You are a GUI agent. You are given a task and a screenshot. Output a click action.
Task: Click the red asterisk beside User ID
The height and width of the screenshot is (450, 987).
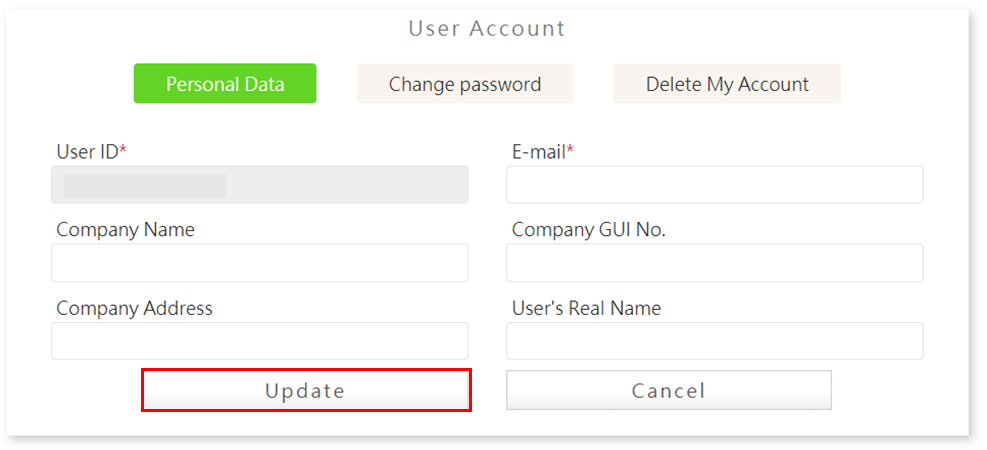(x=123, y=150)
